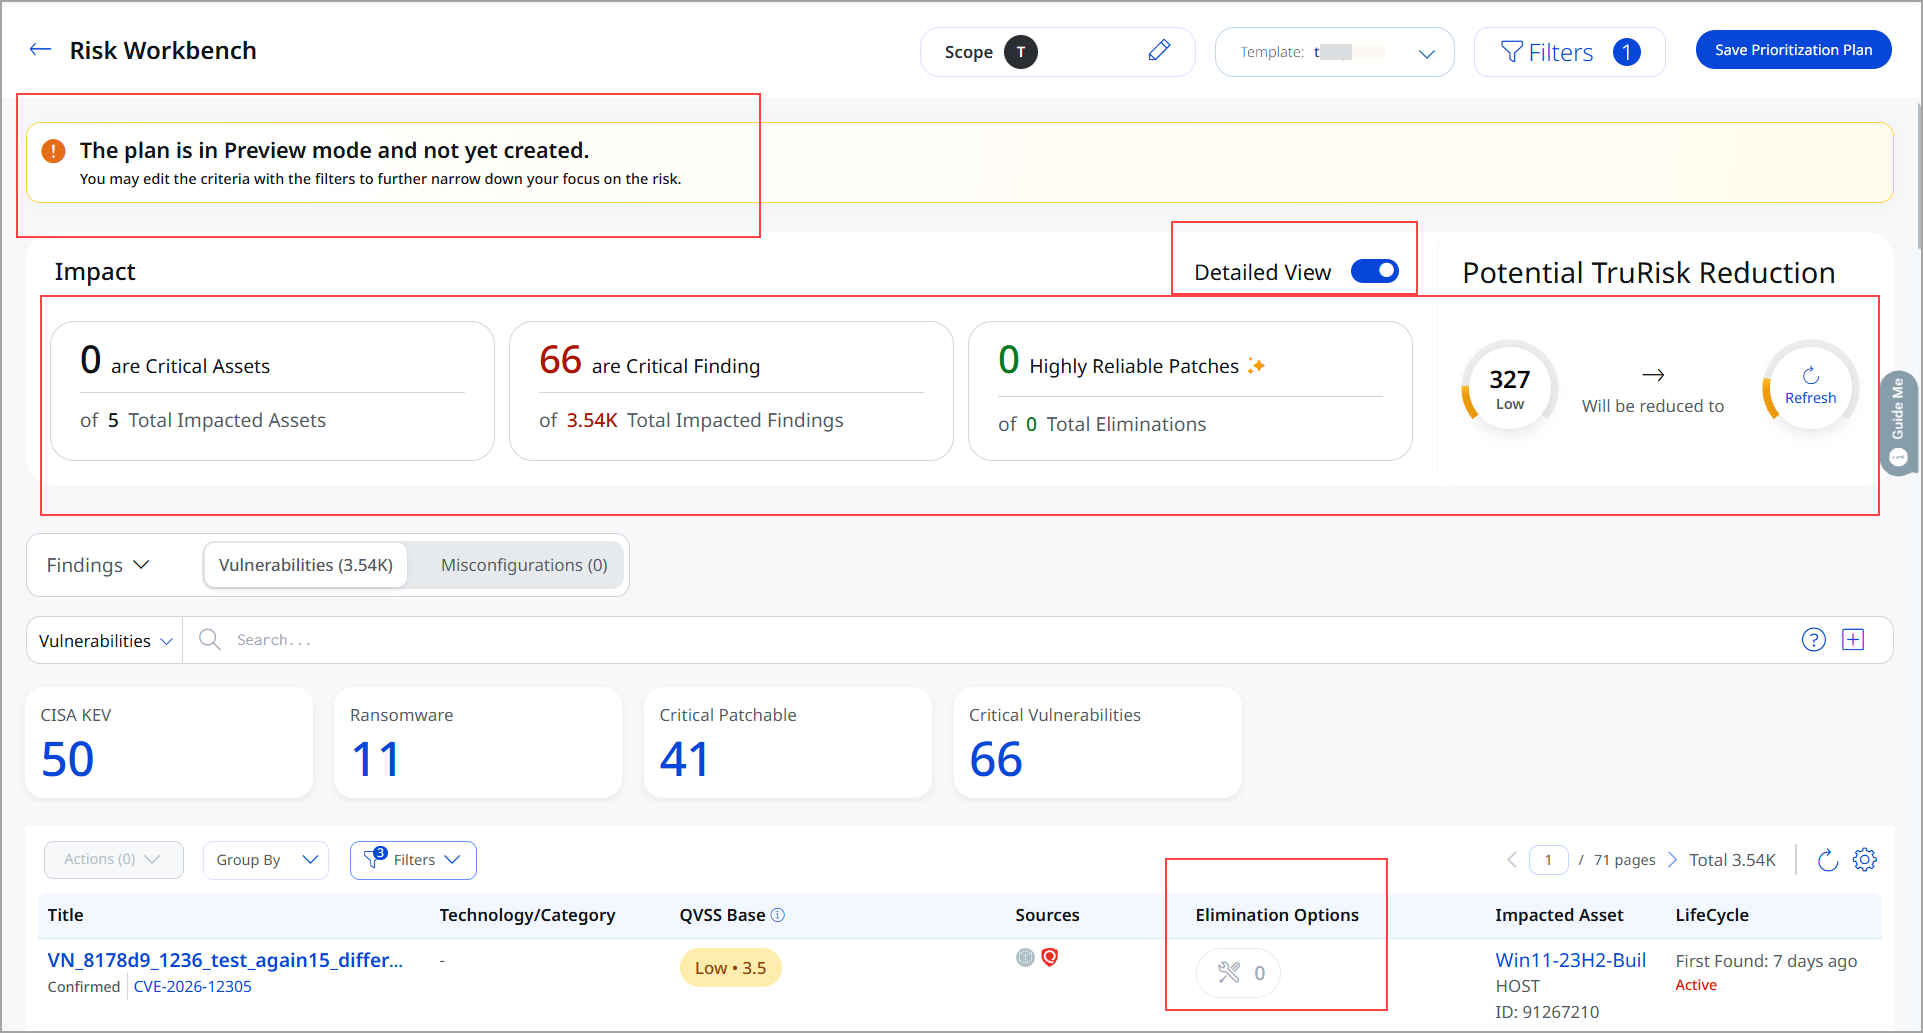Image resolution: width=1923 pixels, height=1033 pixels.
Task: Click the Search input field
Action: (x=990, y=640)
